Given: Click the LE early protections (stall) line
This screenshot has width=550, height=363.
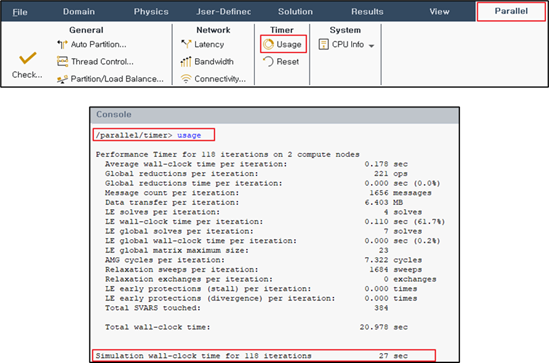Looking at the screenshot, I should 261,289.
